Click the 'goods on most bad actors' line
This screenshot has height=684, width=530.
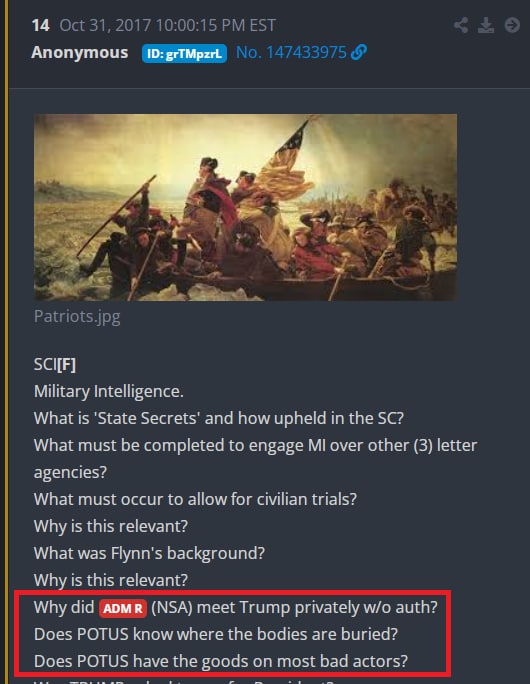221,661
